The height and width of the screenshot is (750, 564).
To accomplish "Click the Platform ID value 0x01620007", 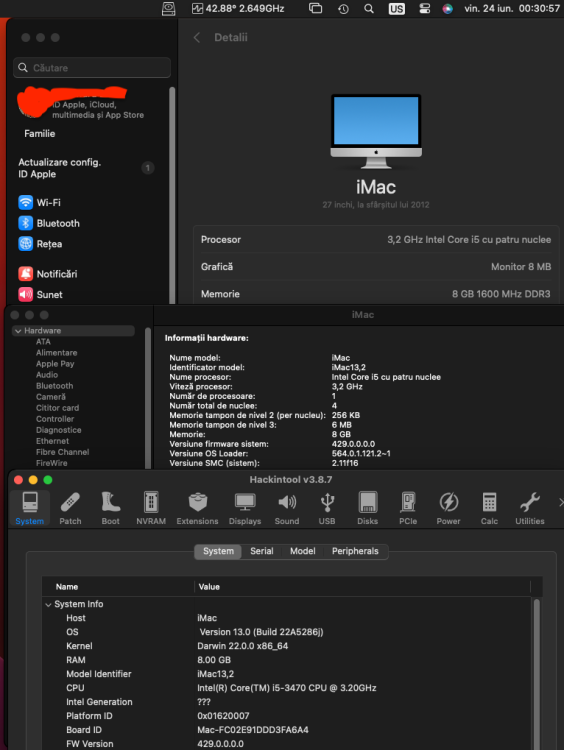I will [x=223, y=716].
